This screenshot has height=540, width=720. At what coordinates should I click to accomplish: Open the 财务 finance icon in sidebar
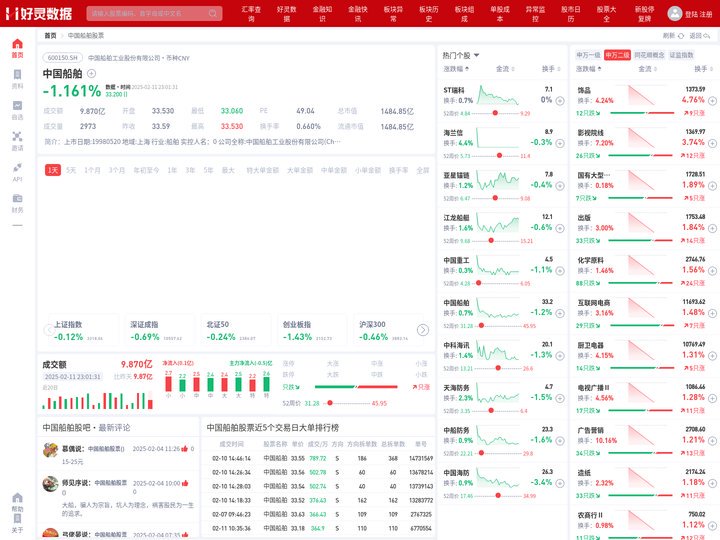coord(17,198)
